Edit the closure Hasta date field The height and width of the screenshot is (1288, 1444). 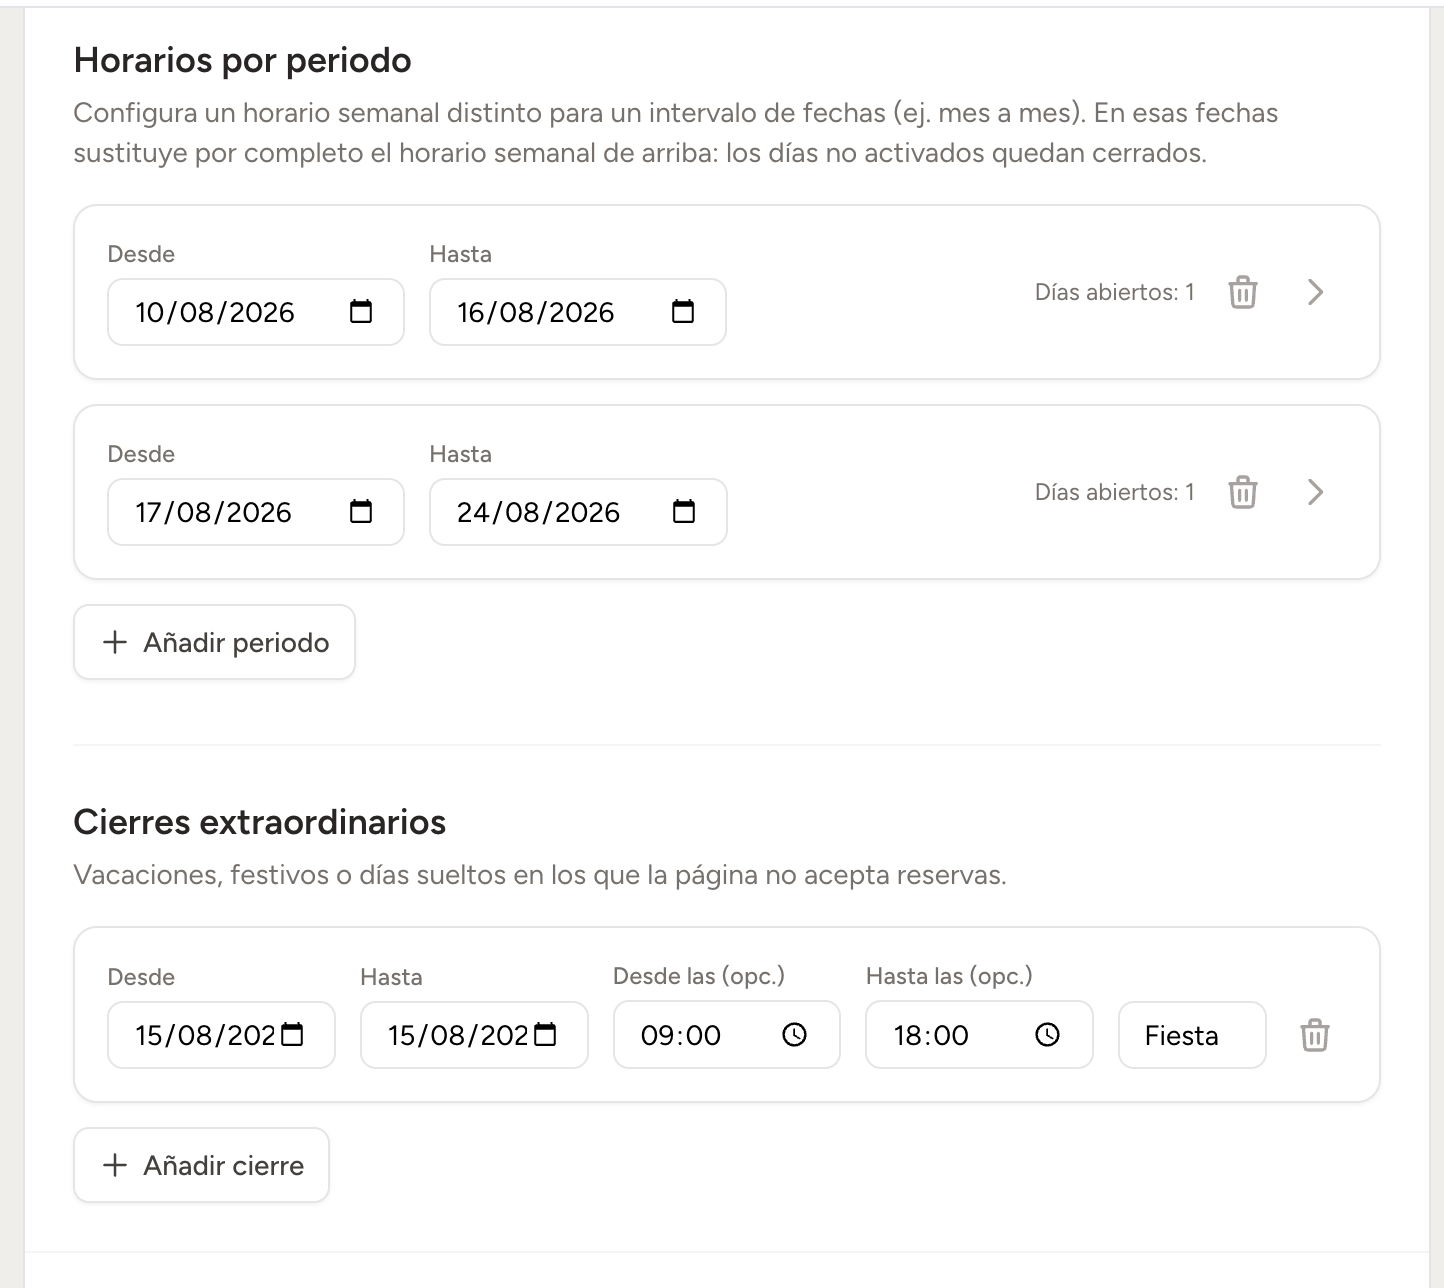[x=474, y=1035]
